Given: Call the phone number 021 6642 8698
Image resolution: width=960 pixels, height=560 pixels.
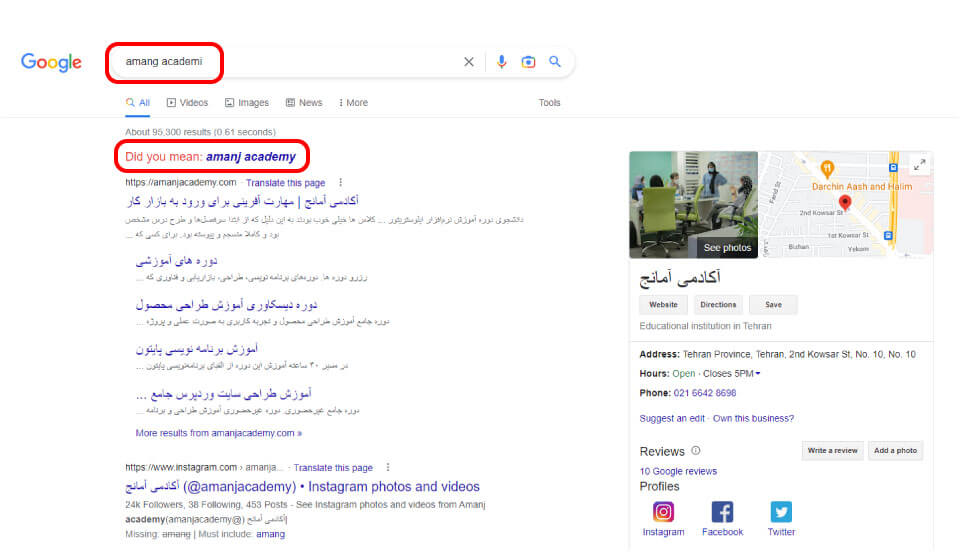Looking at the screenshot, I should click(705, 393).
